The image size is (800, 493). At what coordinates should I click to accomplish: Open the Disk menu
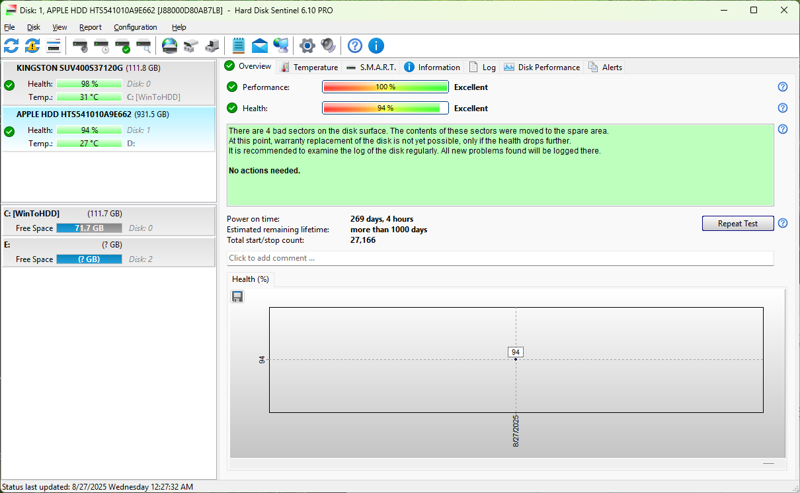[33, 27]
